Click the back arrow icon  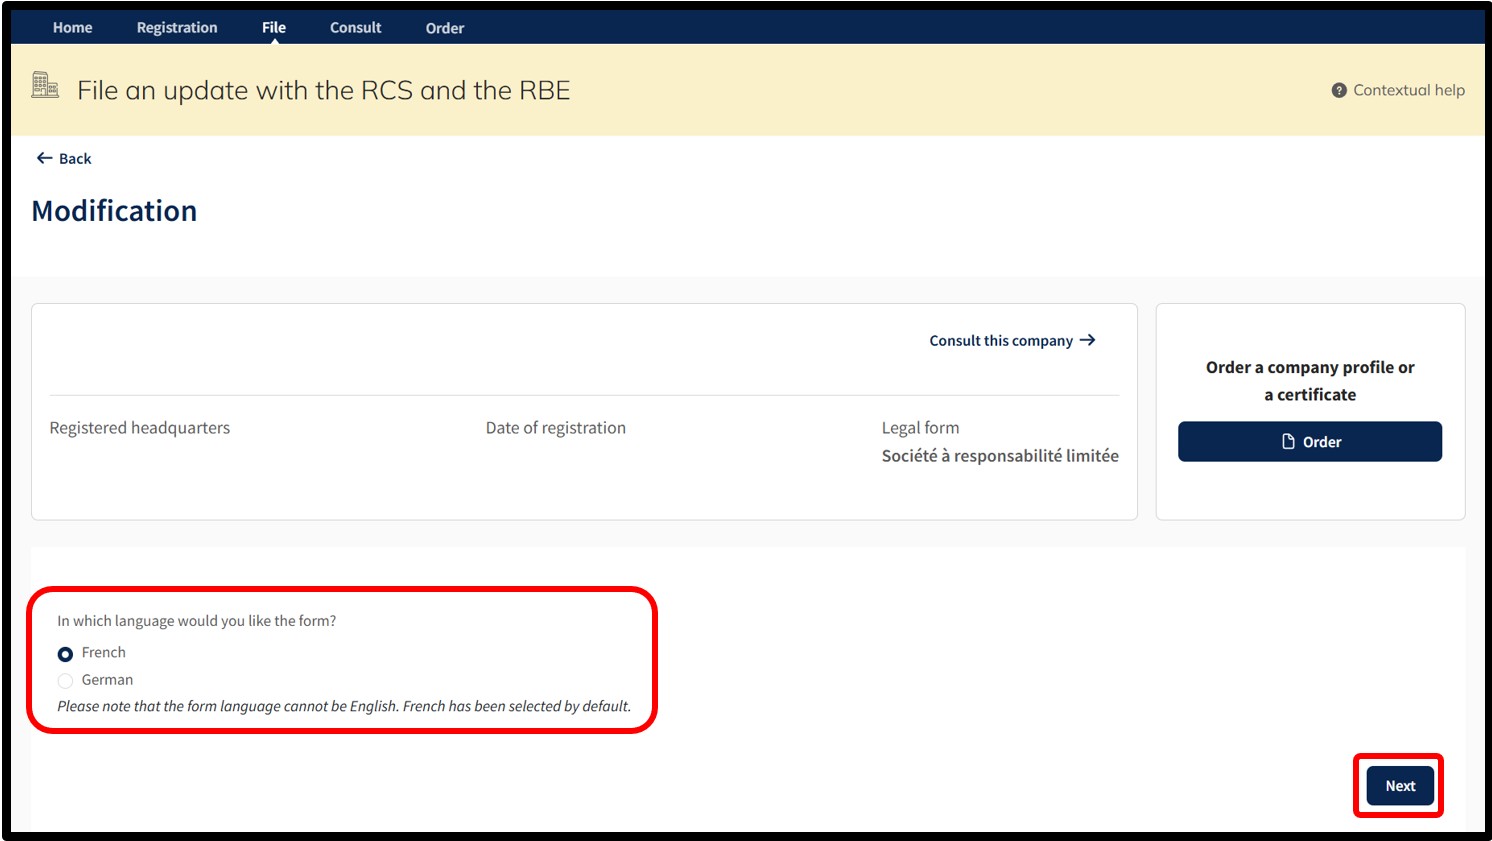tap(44, 158)
